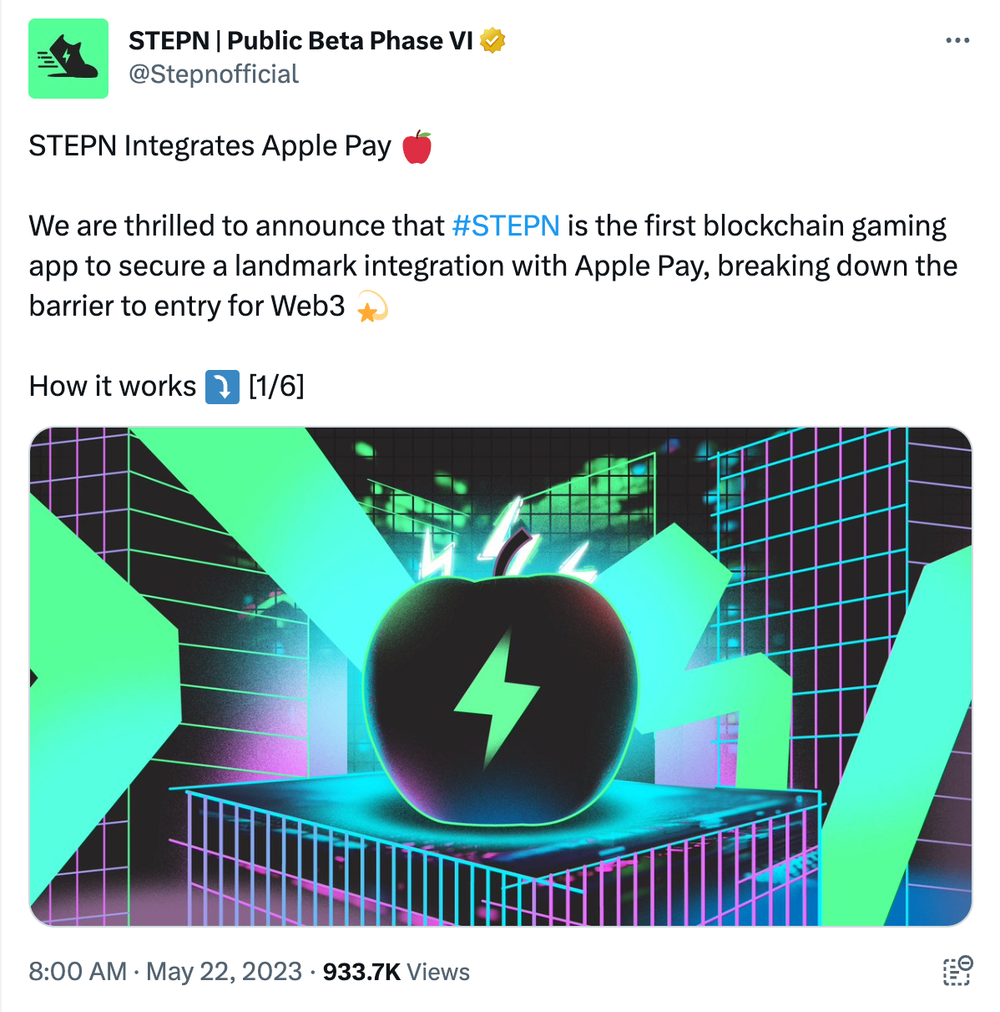Click the May 22, 2023 date
The height and width of the screenshot is (1012, 1000).
(223, 971)
